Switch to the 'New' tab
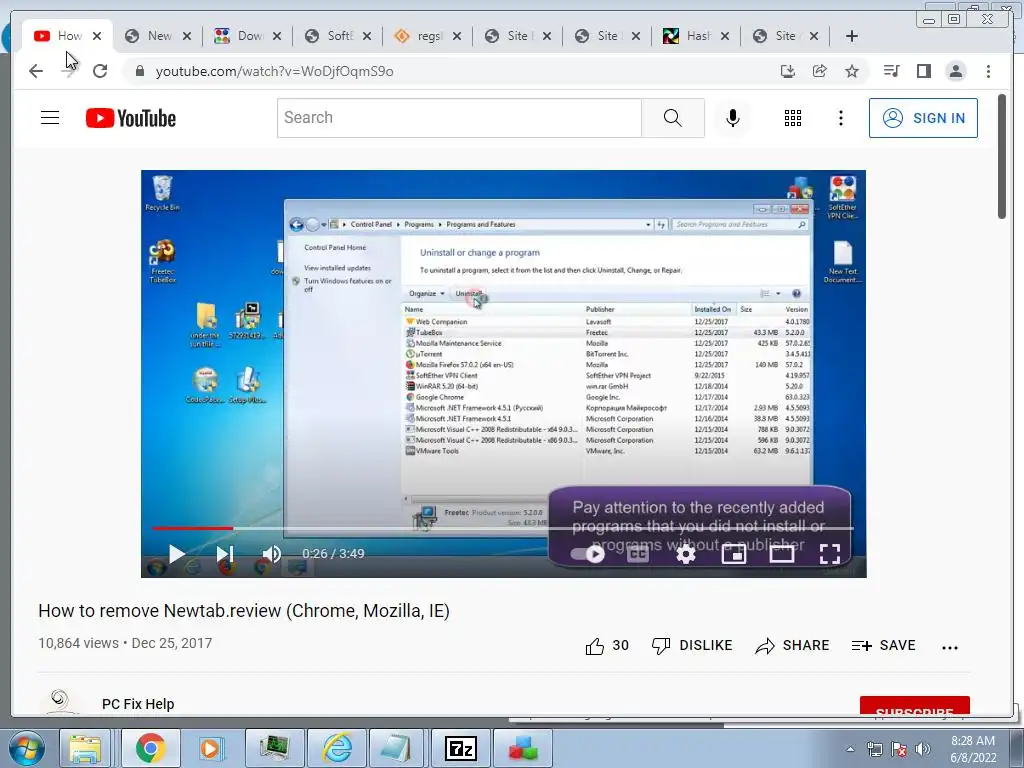This screenshot has width=1024, height=768. 159,36
